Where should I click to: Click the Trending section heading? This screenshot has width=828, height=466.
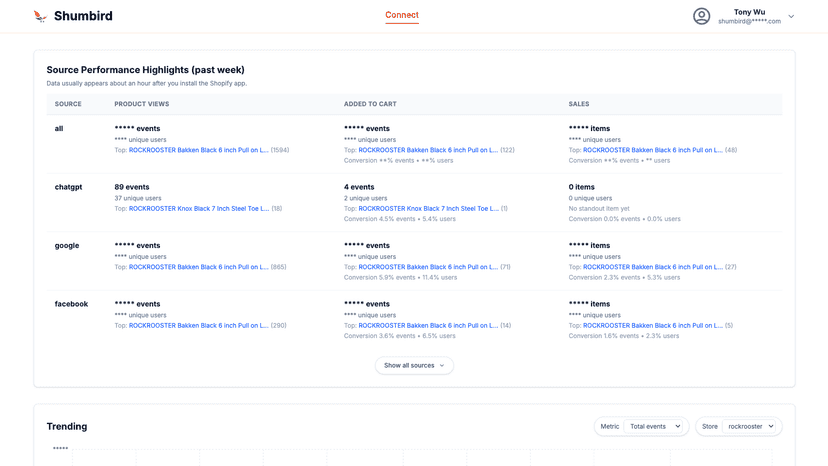pyautogui.click(x=67, y=426)
